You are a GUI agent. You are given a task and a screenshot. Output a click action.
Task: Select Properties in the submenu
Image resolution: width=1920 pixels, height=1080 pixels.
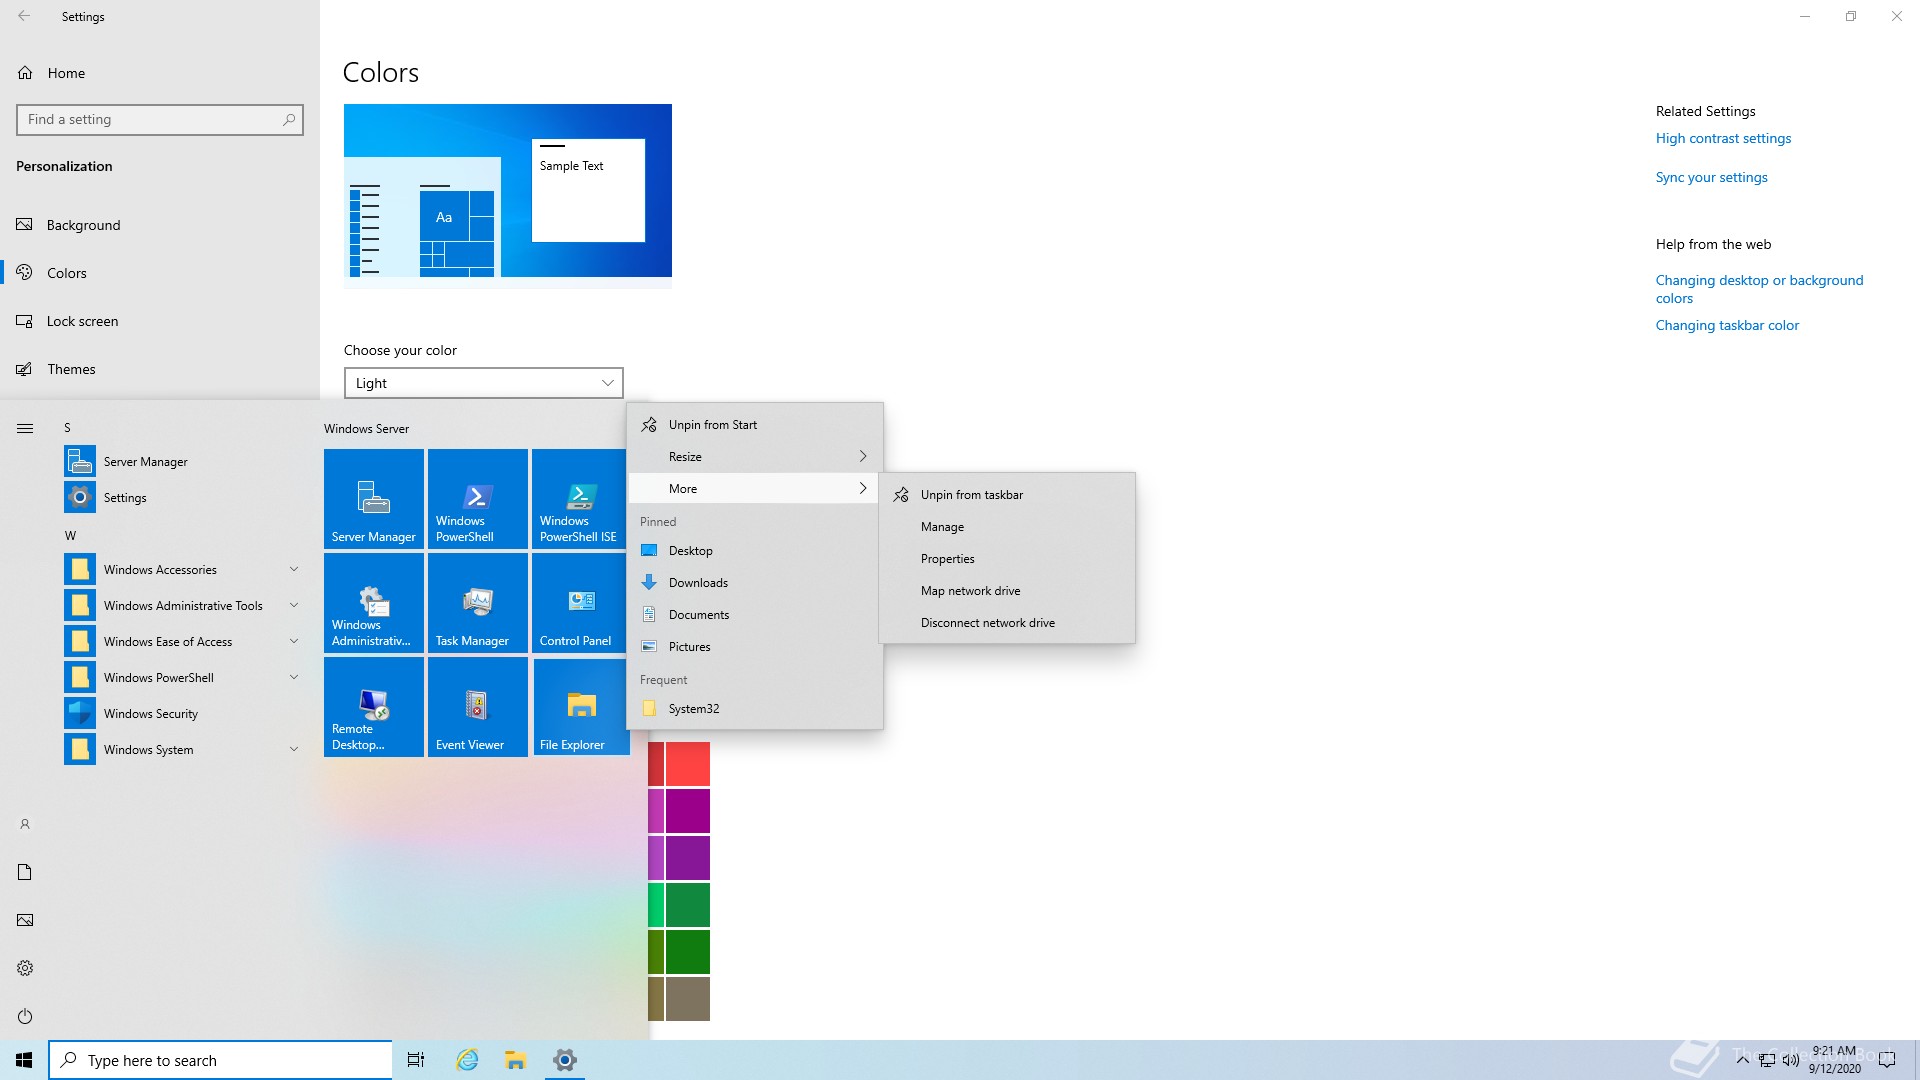(1007, 558)
